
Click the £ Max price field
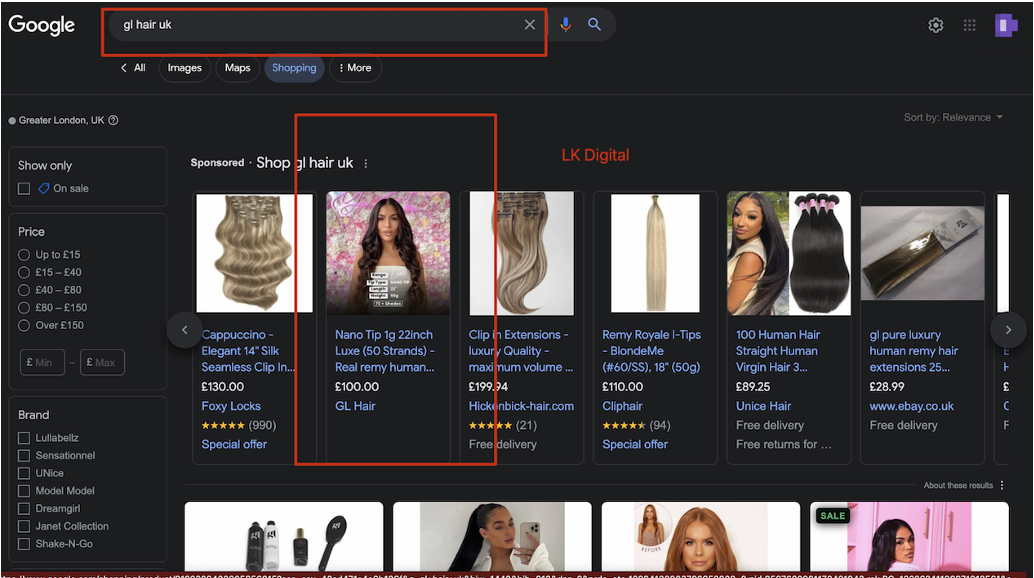pyautogui.click(x=102, y=362)
